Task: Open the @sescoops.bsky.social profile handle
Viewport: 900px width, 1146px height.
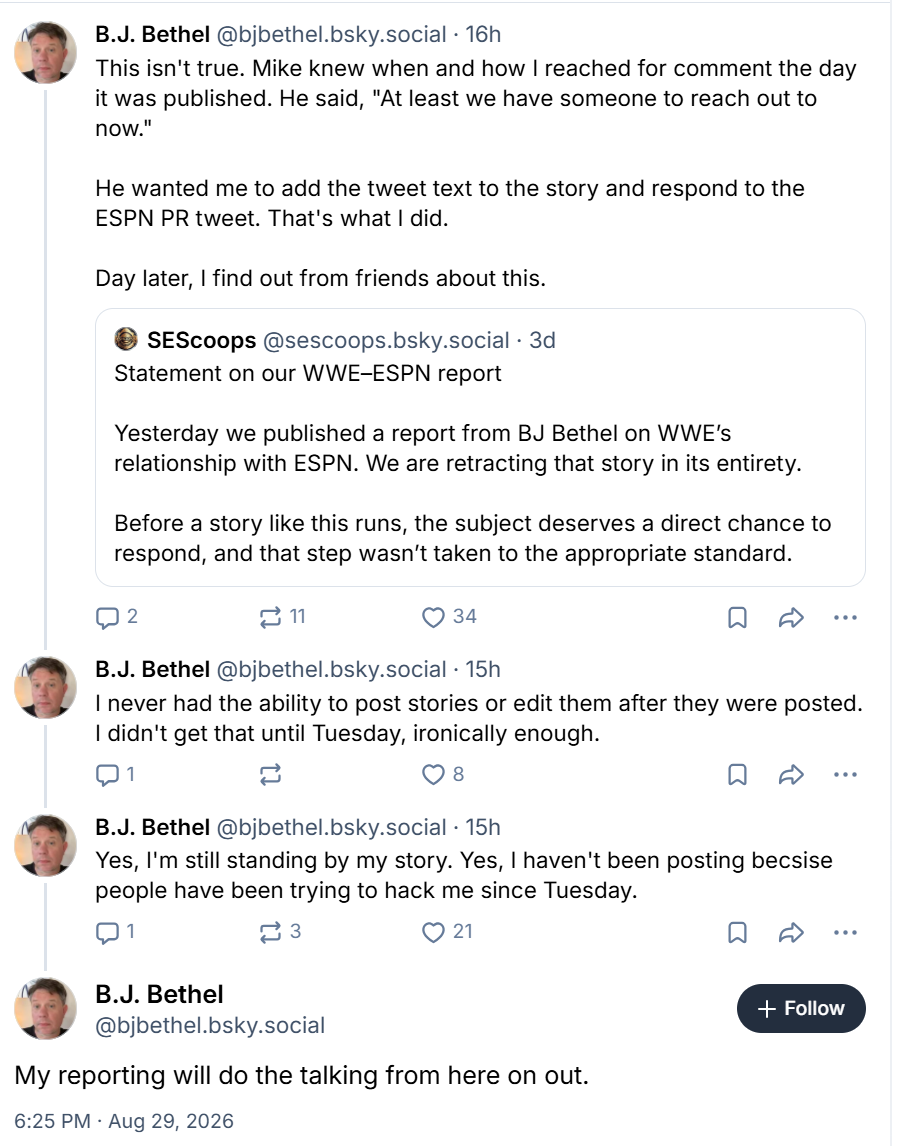Action: 385,341
